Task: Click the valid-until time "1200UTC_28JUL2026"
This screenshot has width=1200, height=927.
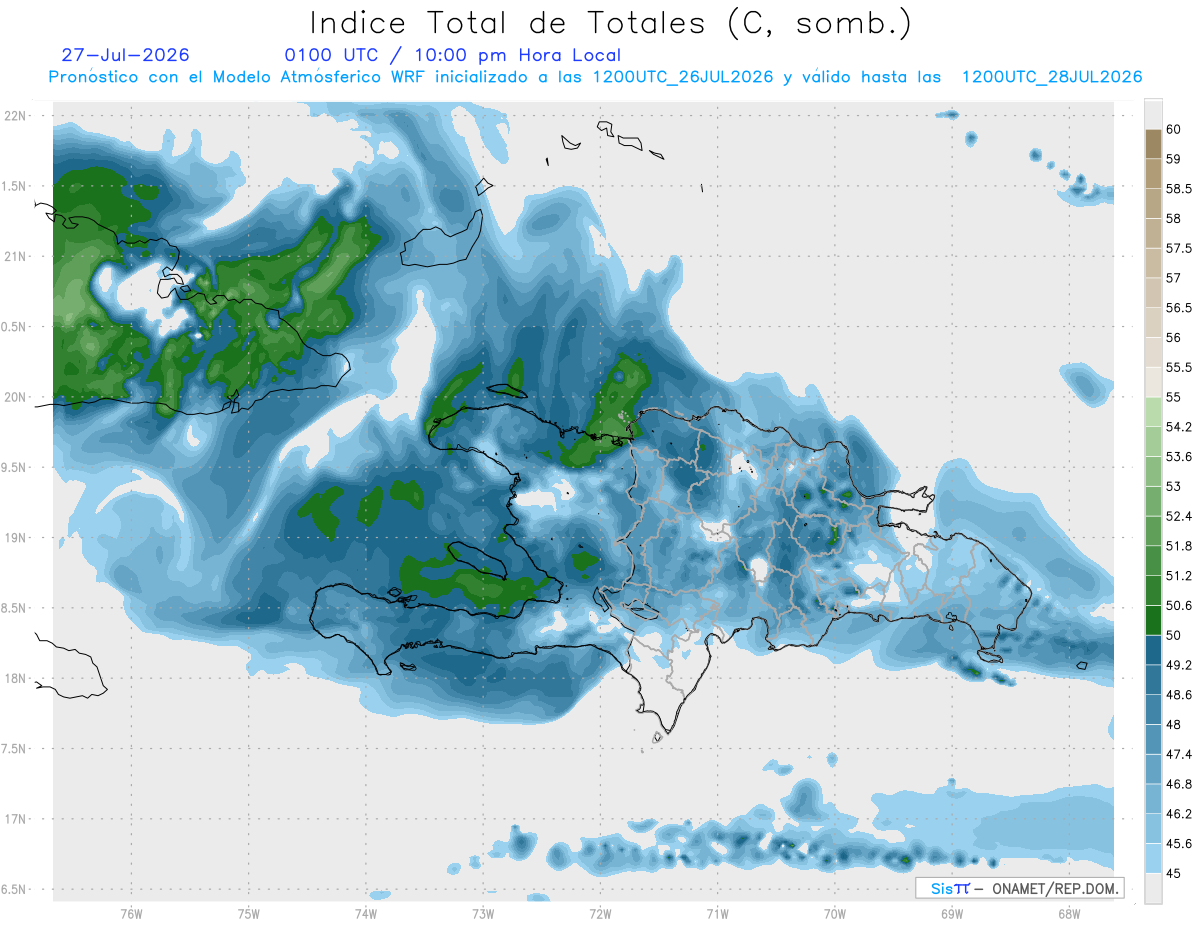Action: pos(1052,77)
